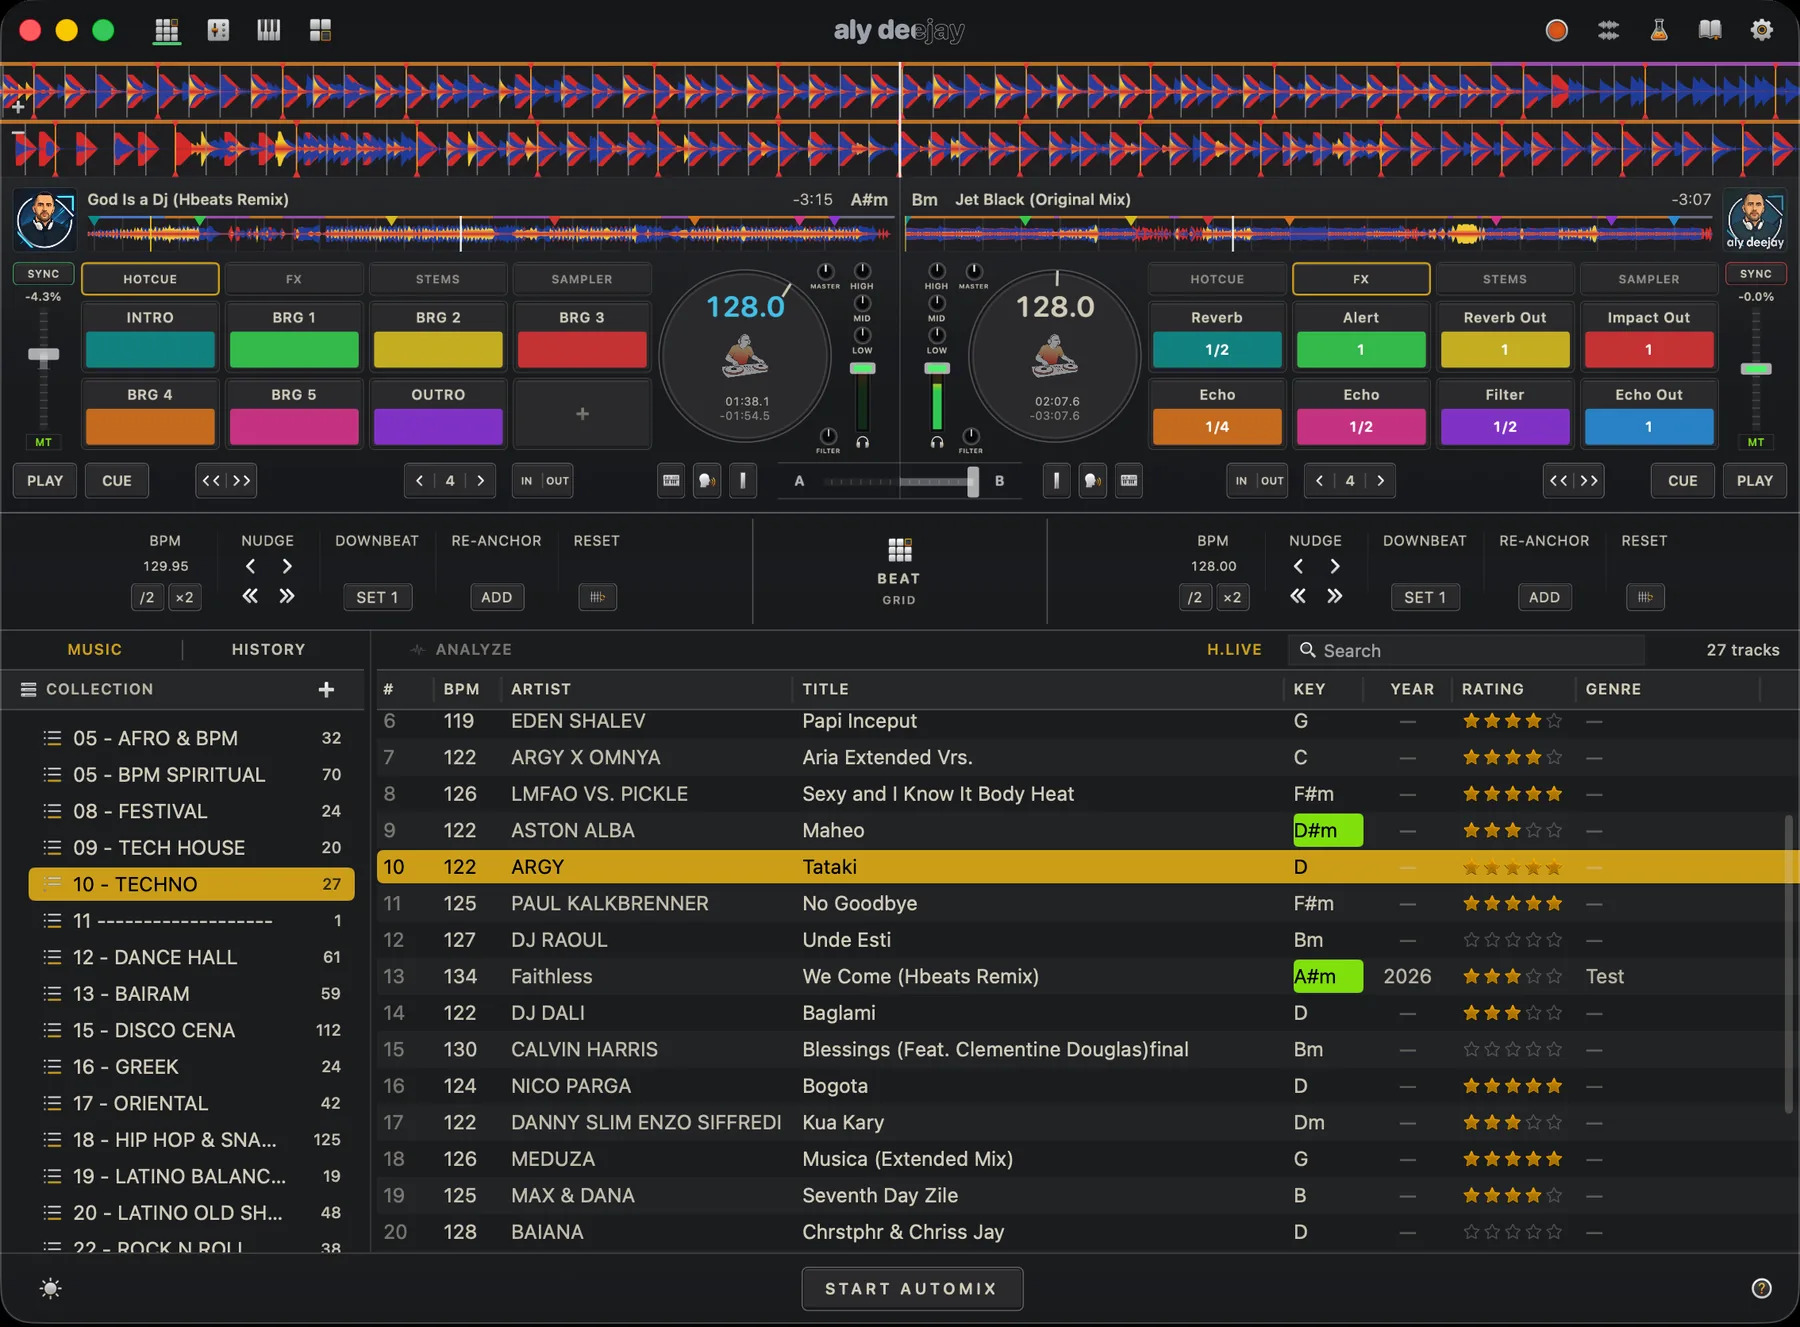Click right deck CUE button
Image resolution: width=1800 pixels, height=1327 pixels.
[x=1683, y=481]
